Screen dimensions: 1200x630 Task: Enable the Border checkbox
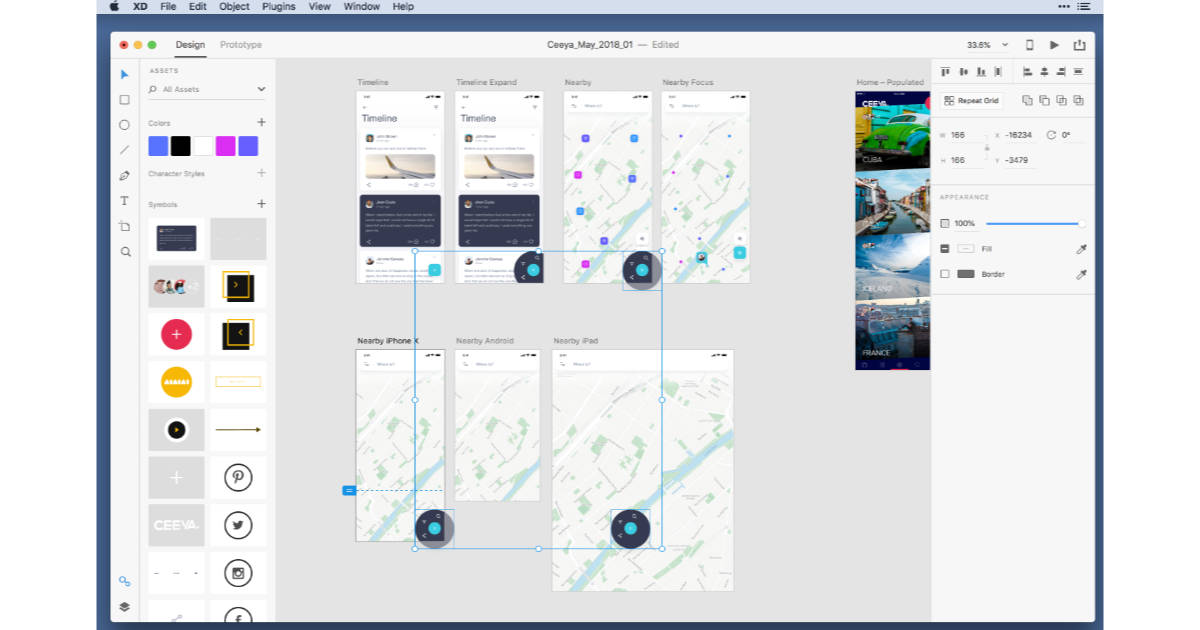click(946, 274)
